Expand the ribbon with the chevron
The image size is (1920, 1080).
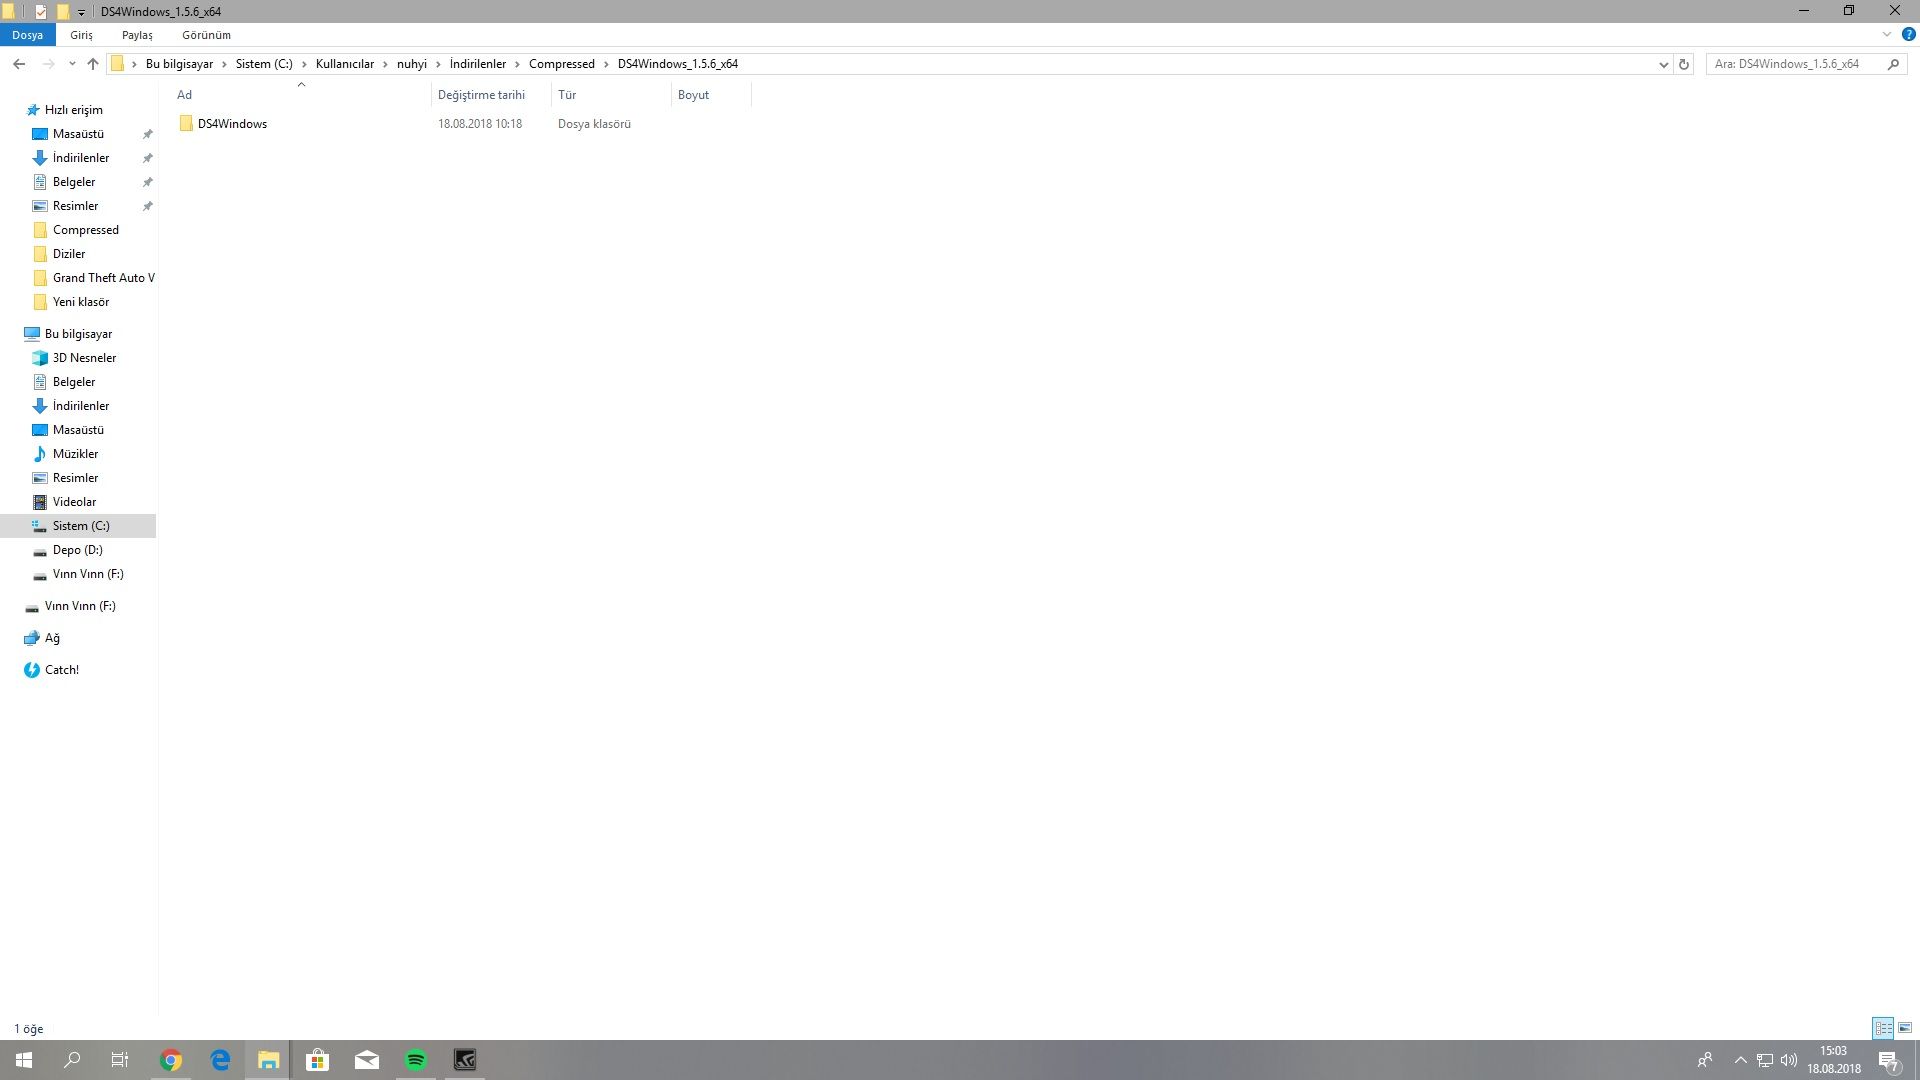tap(1887, 34)
